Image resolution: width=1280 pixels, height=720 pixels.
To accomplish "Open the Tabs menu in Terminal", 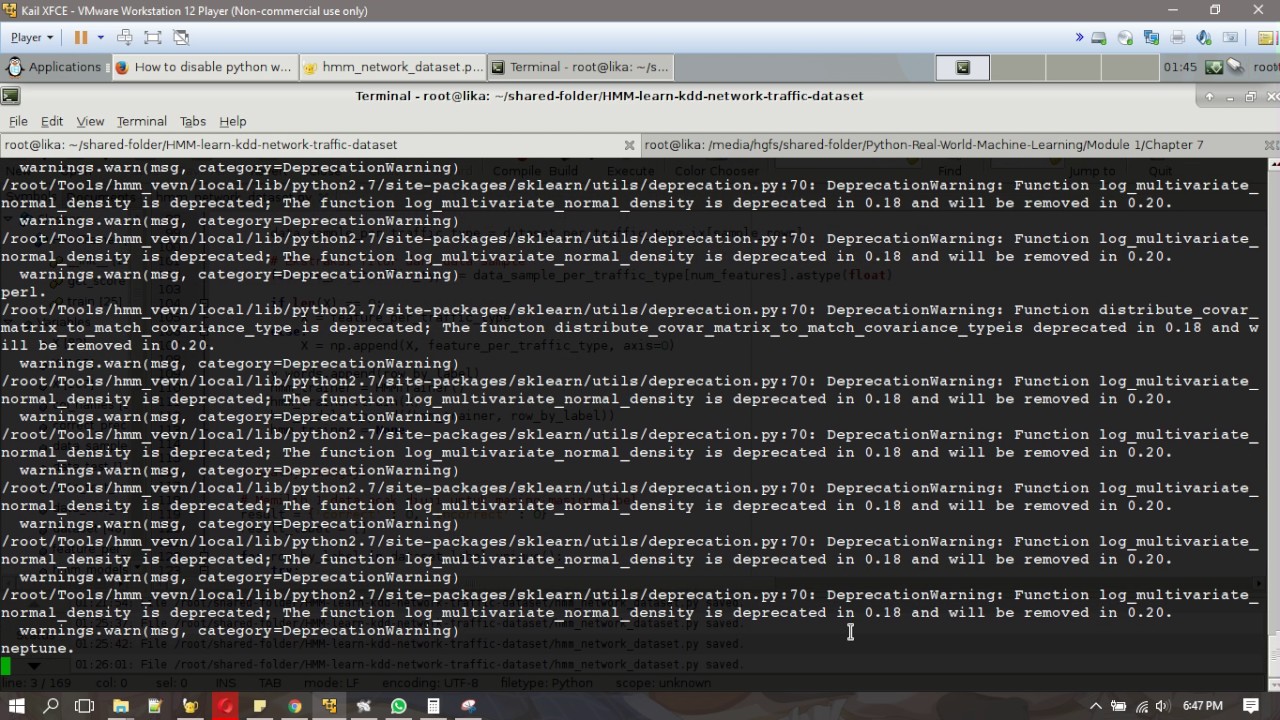I will click(x=193, y=121).
